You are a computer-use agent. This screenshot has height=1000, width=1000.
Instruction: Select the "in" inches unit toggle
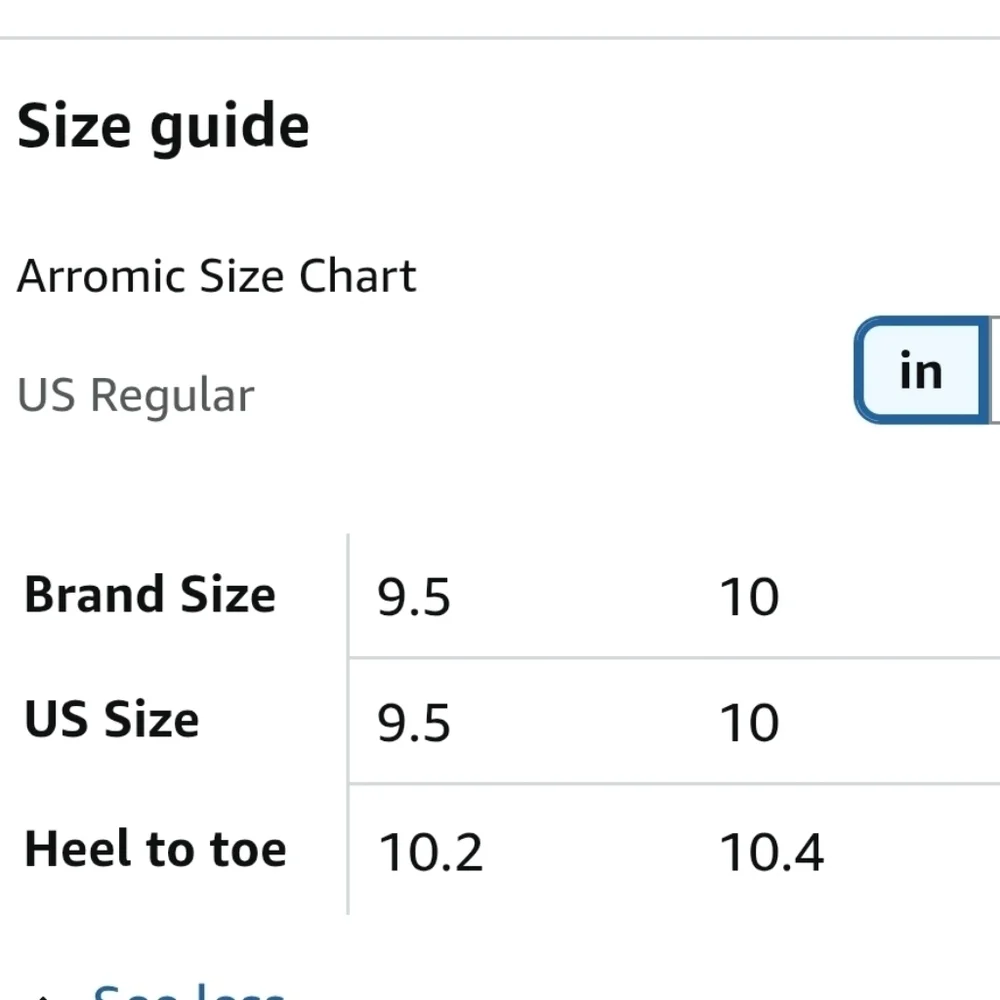point(920,371)
